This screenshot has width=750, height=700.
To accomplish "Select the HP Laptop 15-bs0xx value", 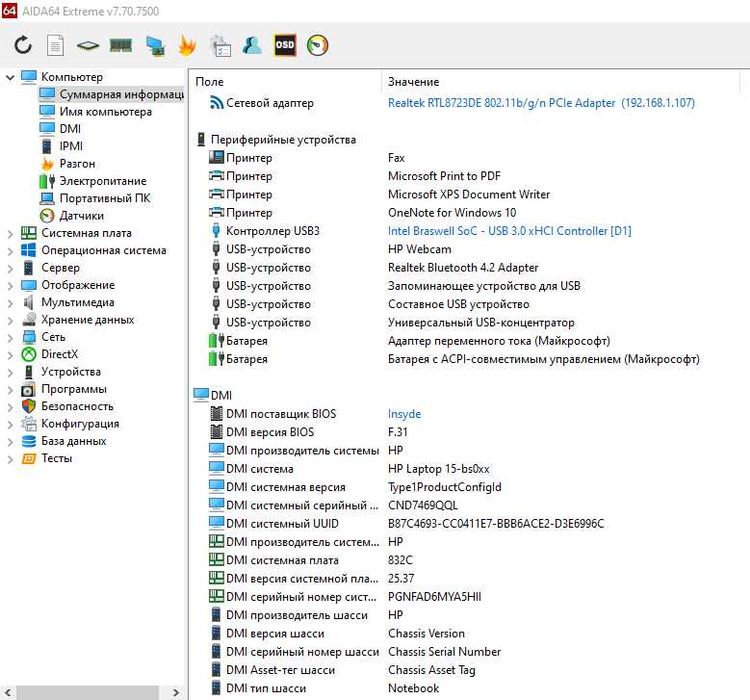I will [x=439, y=469].
